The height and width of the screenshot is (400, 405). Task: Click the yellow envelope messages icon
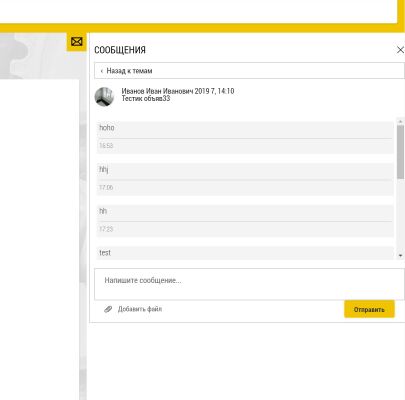pyautogui.click(x=77, y=42)
